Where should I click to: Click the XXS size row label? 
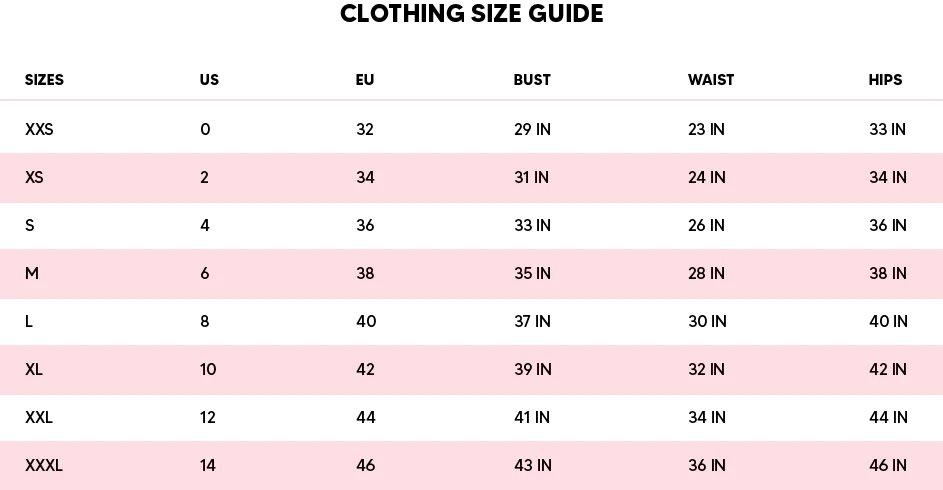click(x=39, y=129)
